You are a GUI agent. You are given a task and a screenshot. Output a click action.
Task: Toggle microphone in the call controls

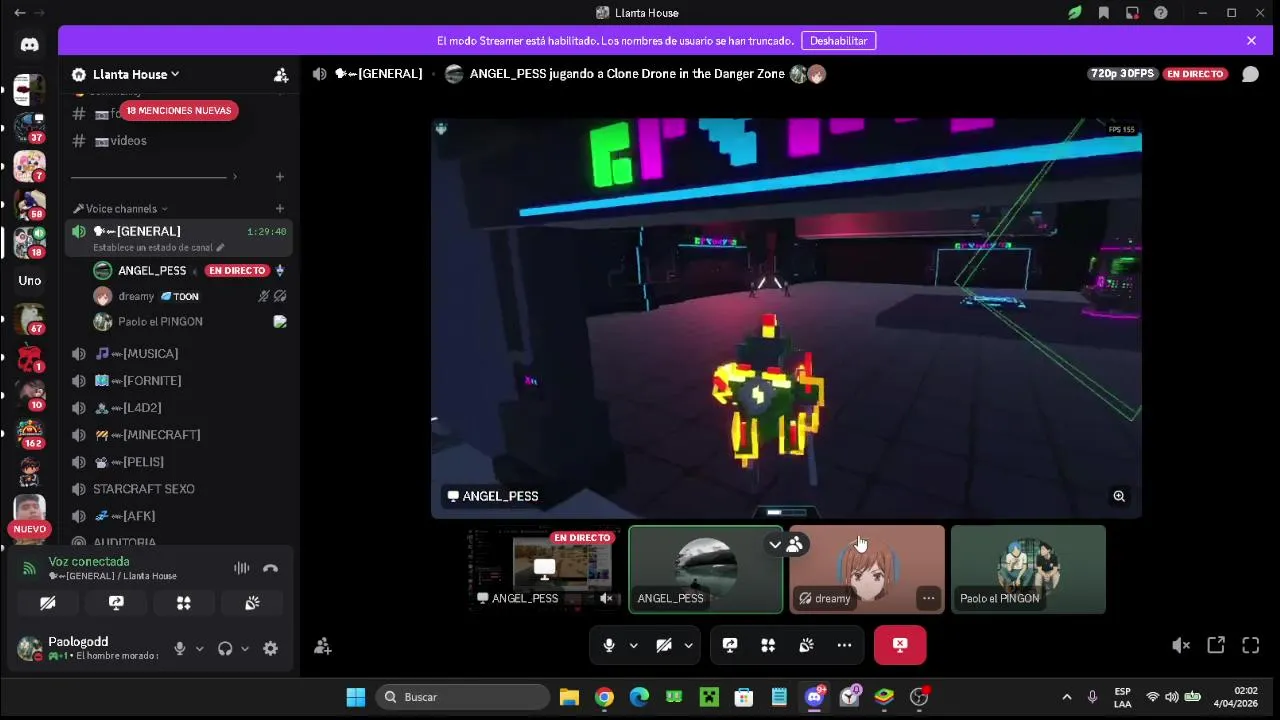(609, 646)
